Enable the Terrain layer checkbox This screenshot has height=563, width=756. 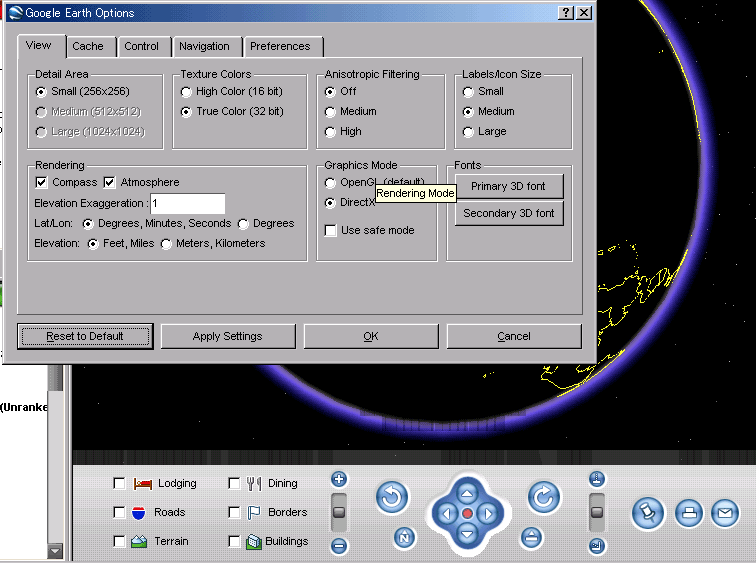tap(119, 541)
